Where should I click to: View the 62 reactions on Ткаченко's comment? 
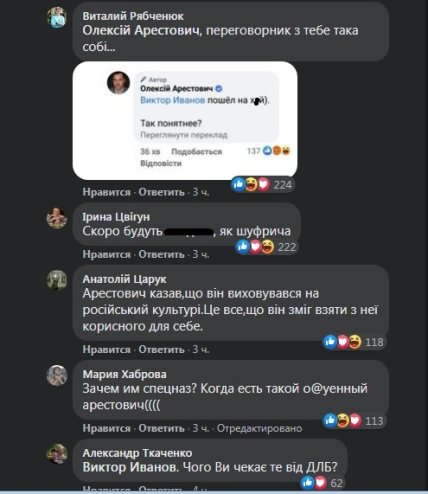pos(322,482)
